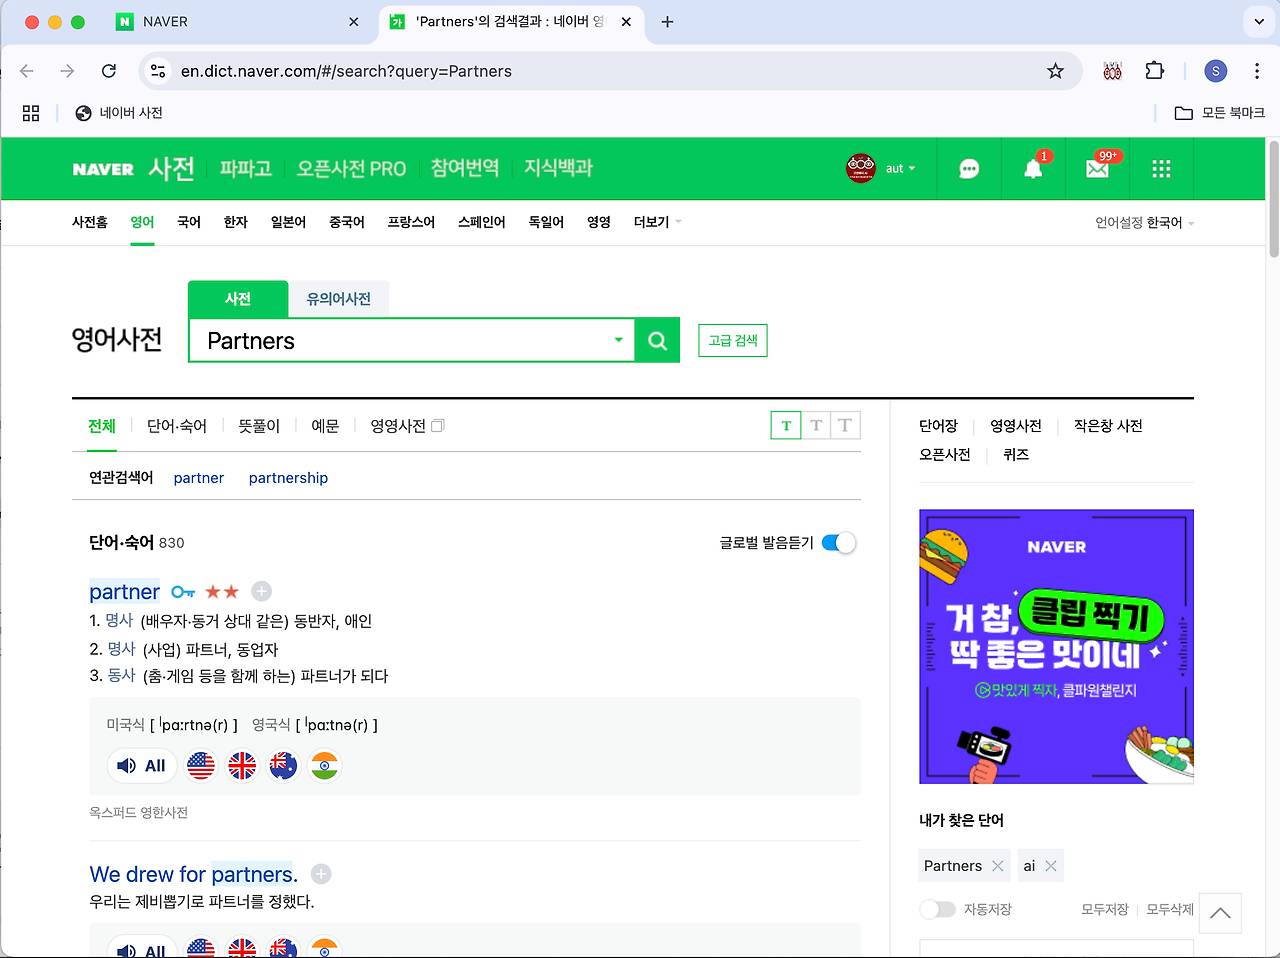Open the Naver services grid menu

click(x=1161, y=169)
